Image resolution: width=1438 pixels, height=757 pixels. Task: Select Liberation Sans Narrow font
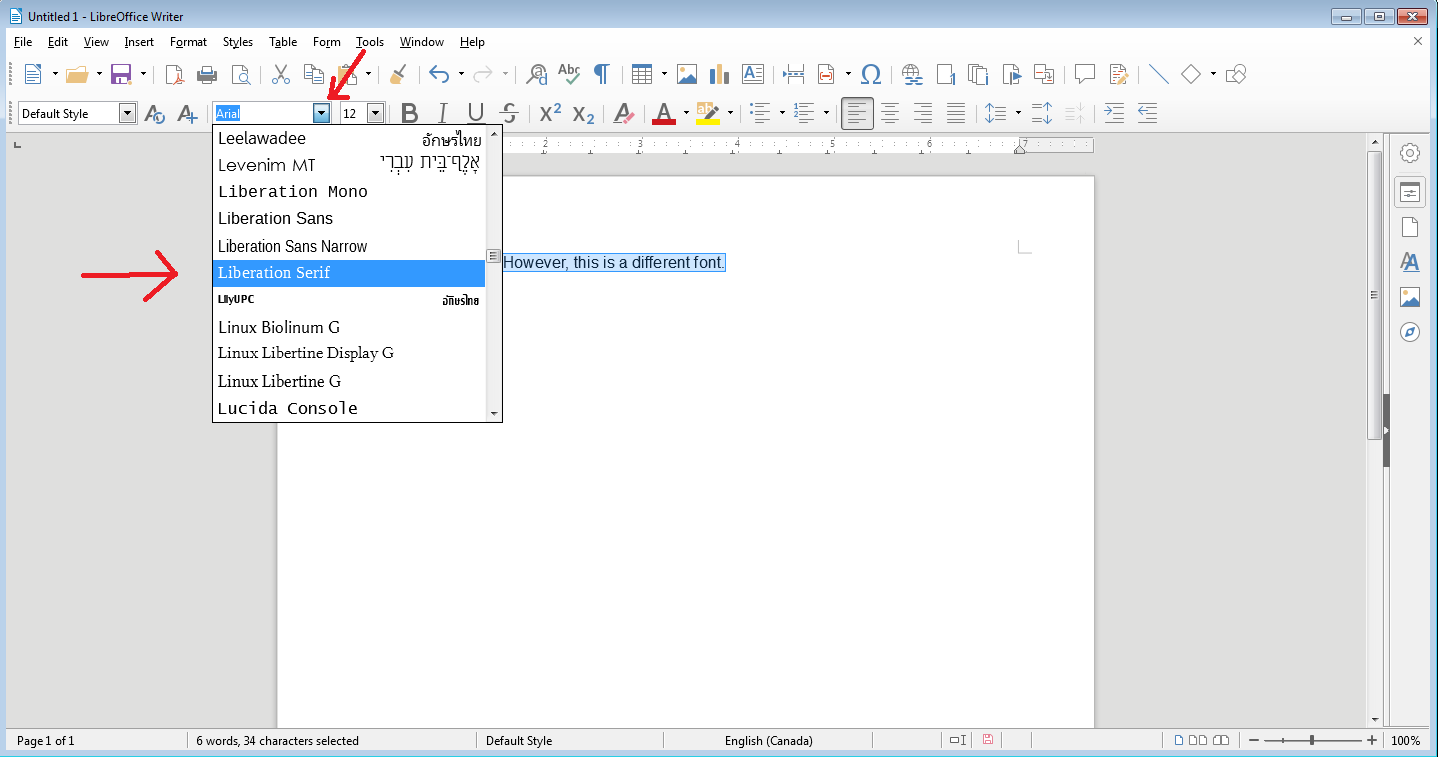pyautogui.click(x=349, y=246)
